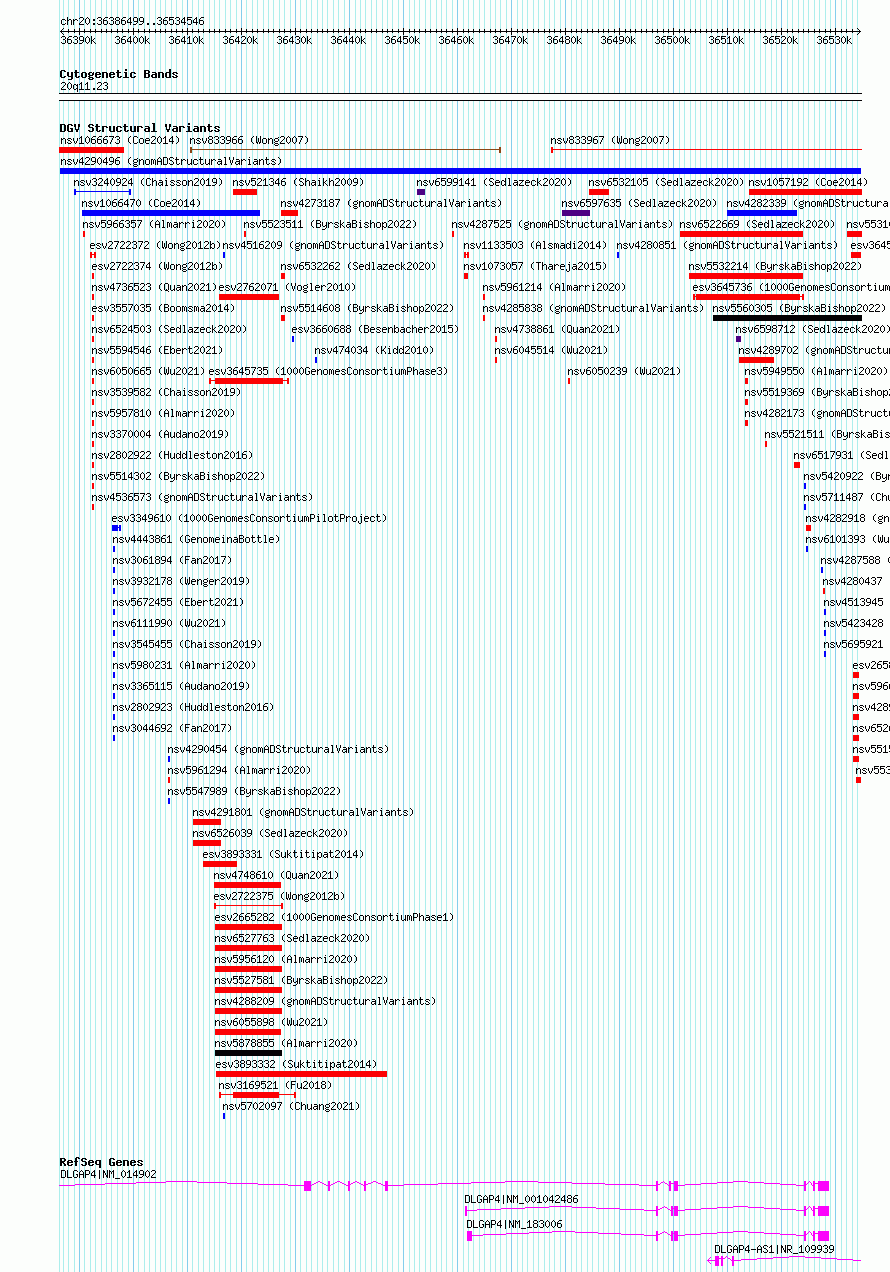Image resolution: width=890 pixels, height=1272 pixels.
Task: Click the black bar under nsv5878855
Action: click(248, 1053)
